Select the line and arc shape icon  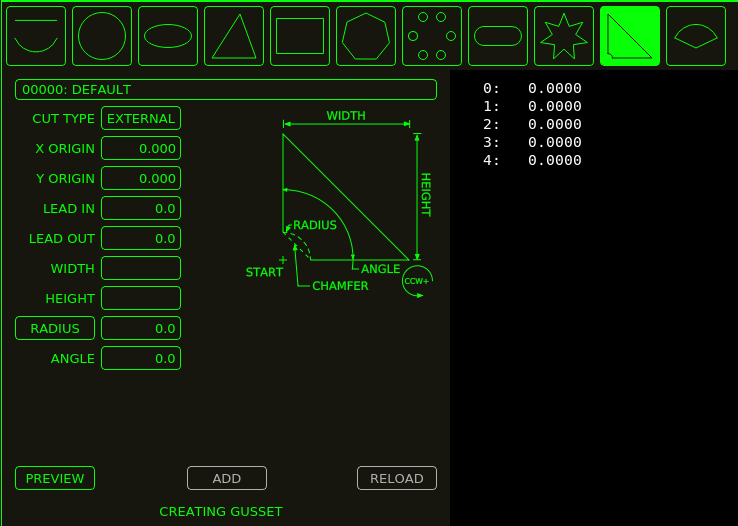pos(36,36)
